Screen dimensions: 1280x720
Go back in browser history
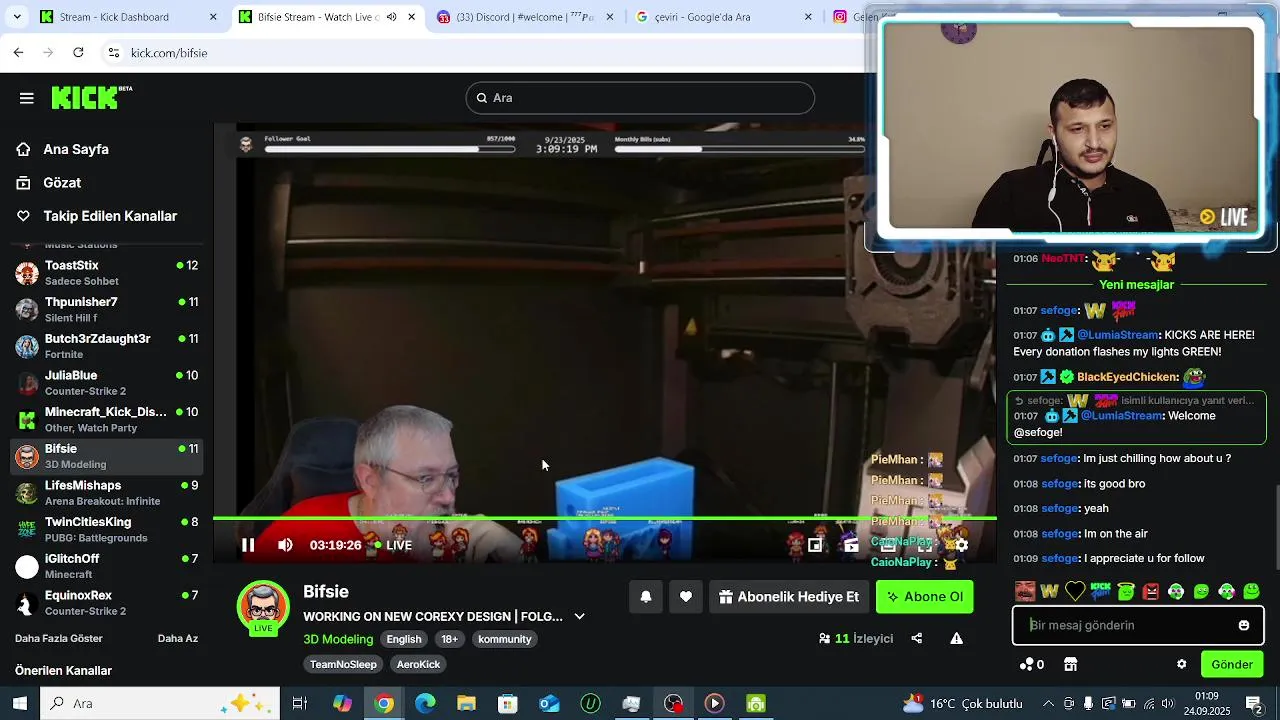tap(18, 52)
